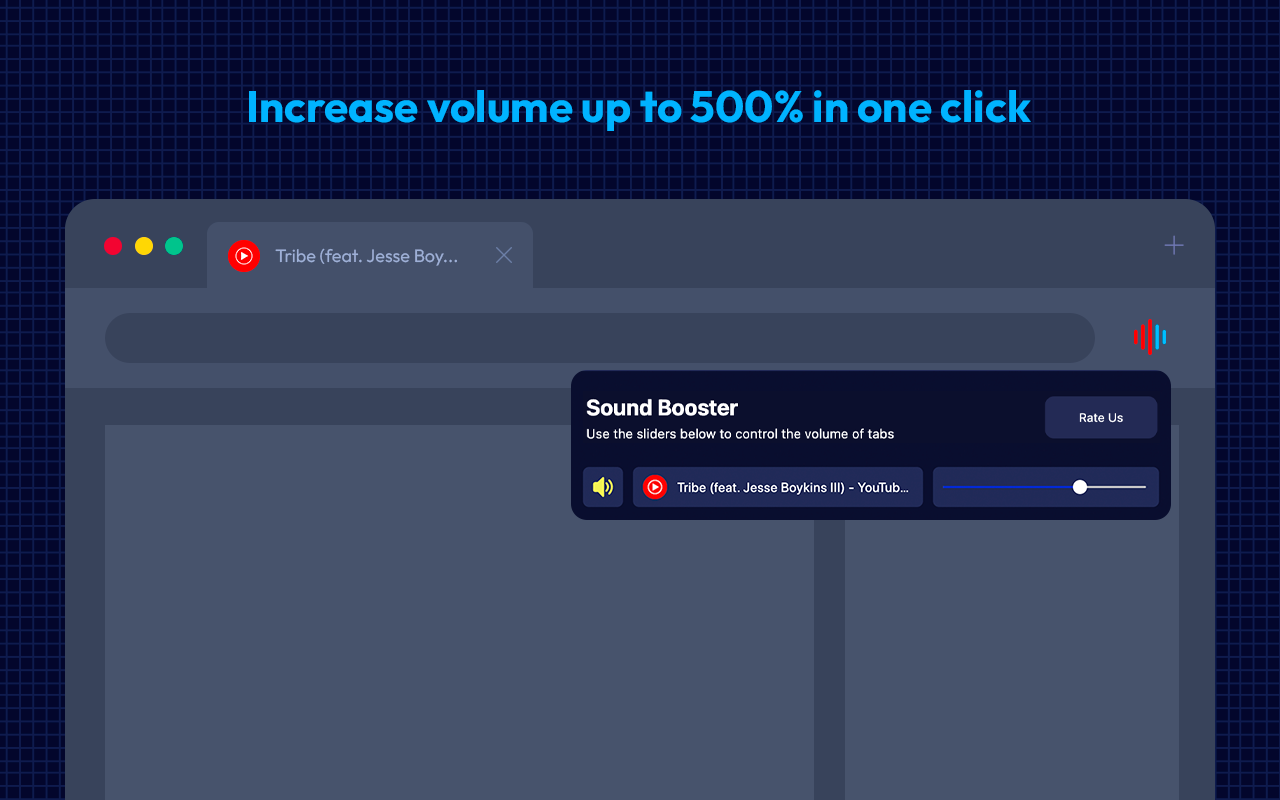
Task: Mute the tab with the speaker icon
Action: [x=603, y=487]
